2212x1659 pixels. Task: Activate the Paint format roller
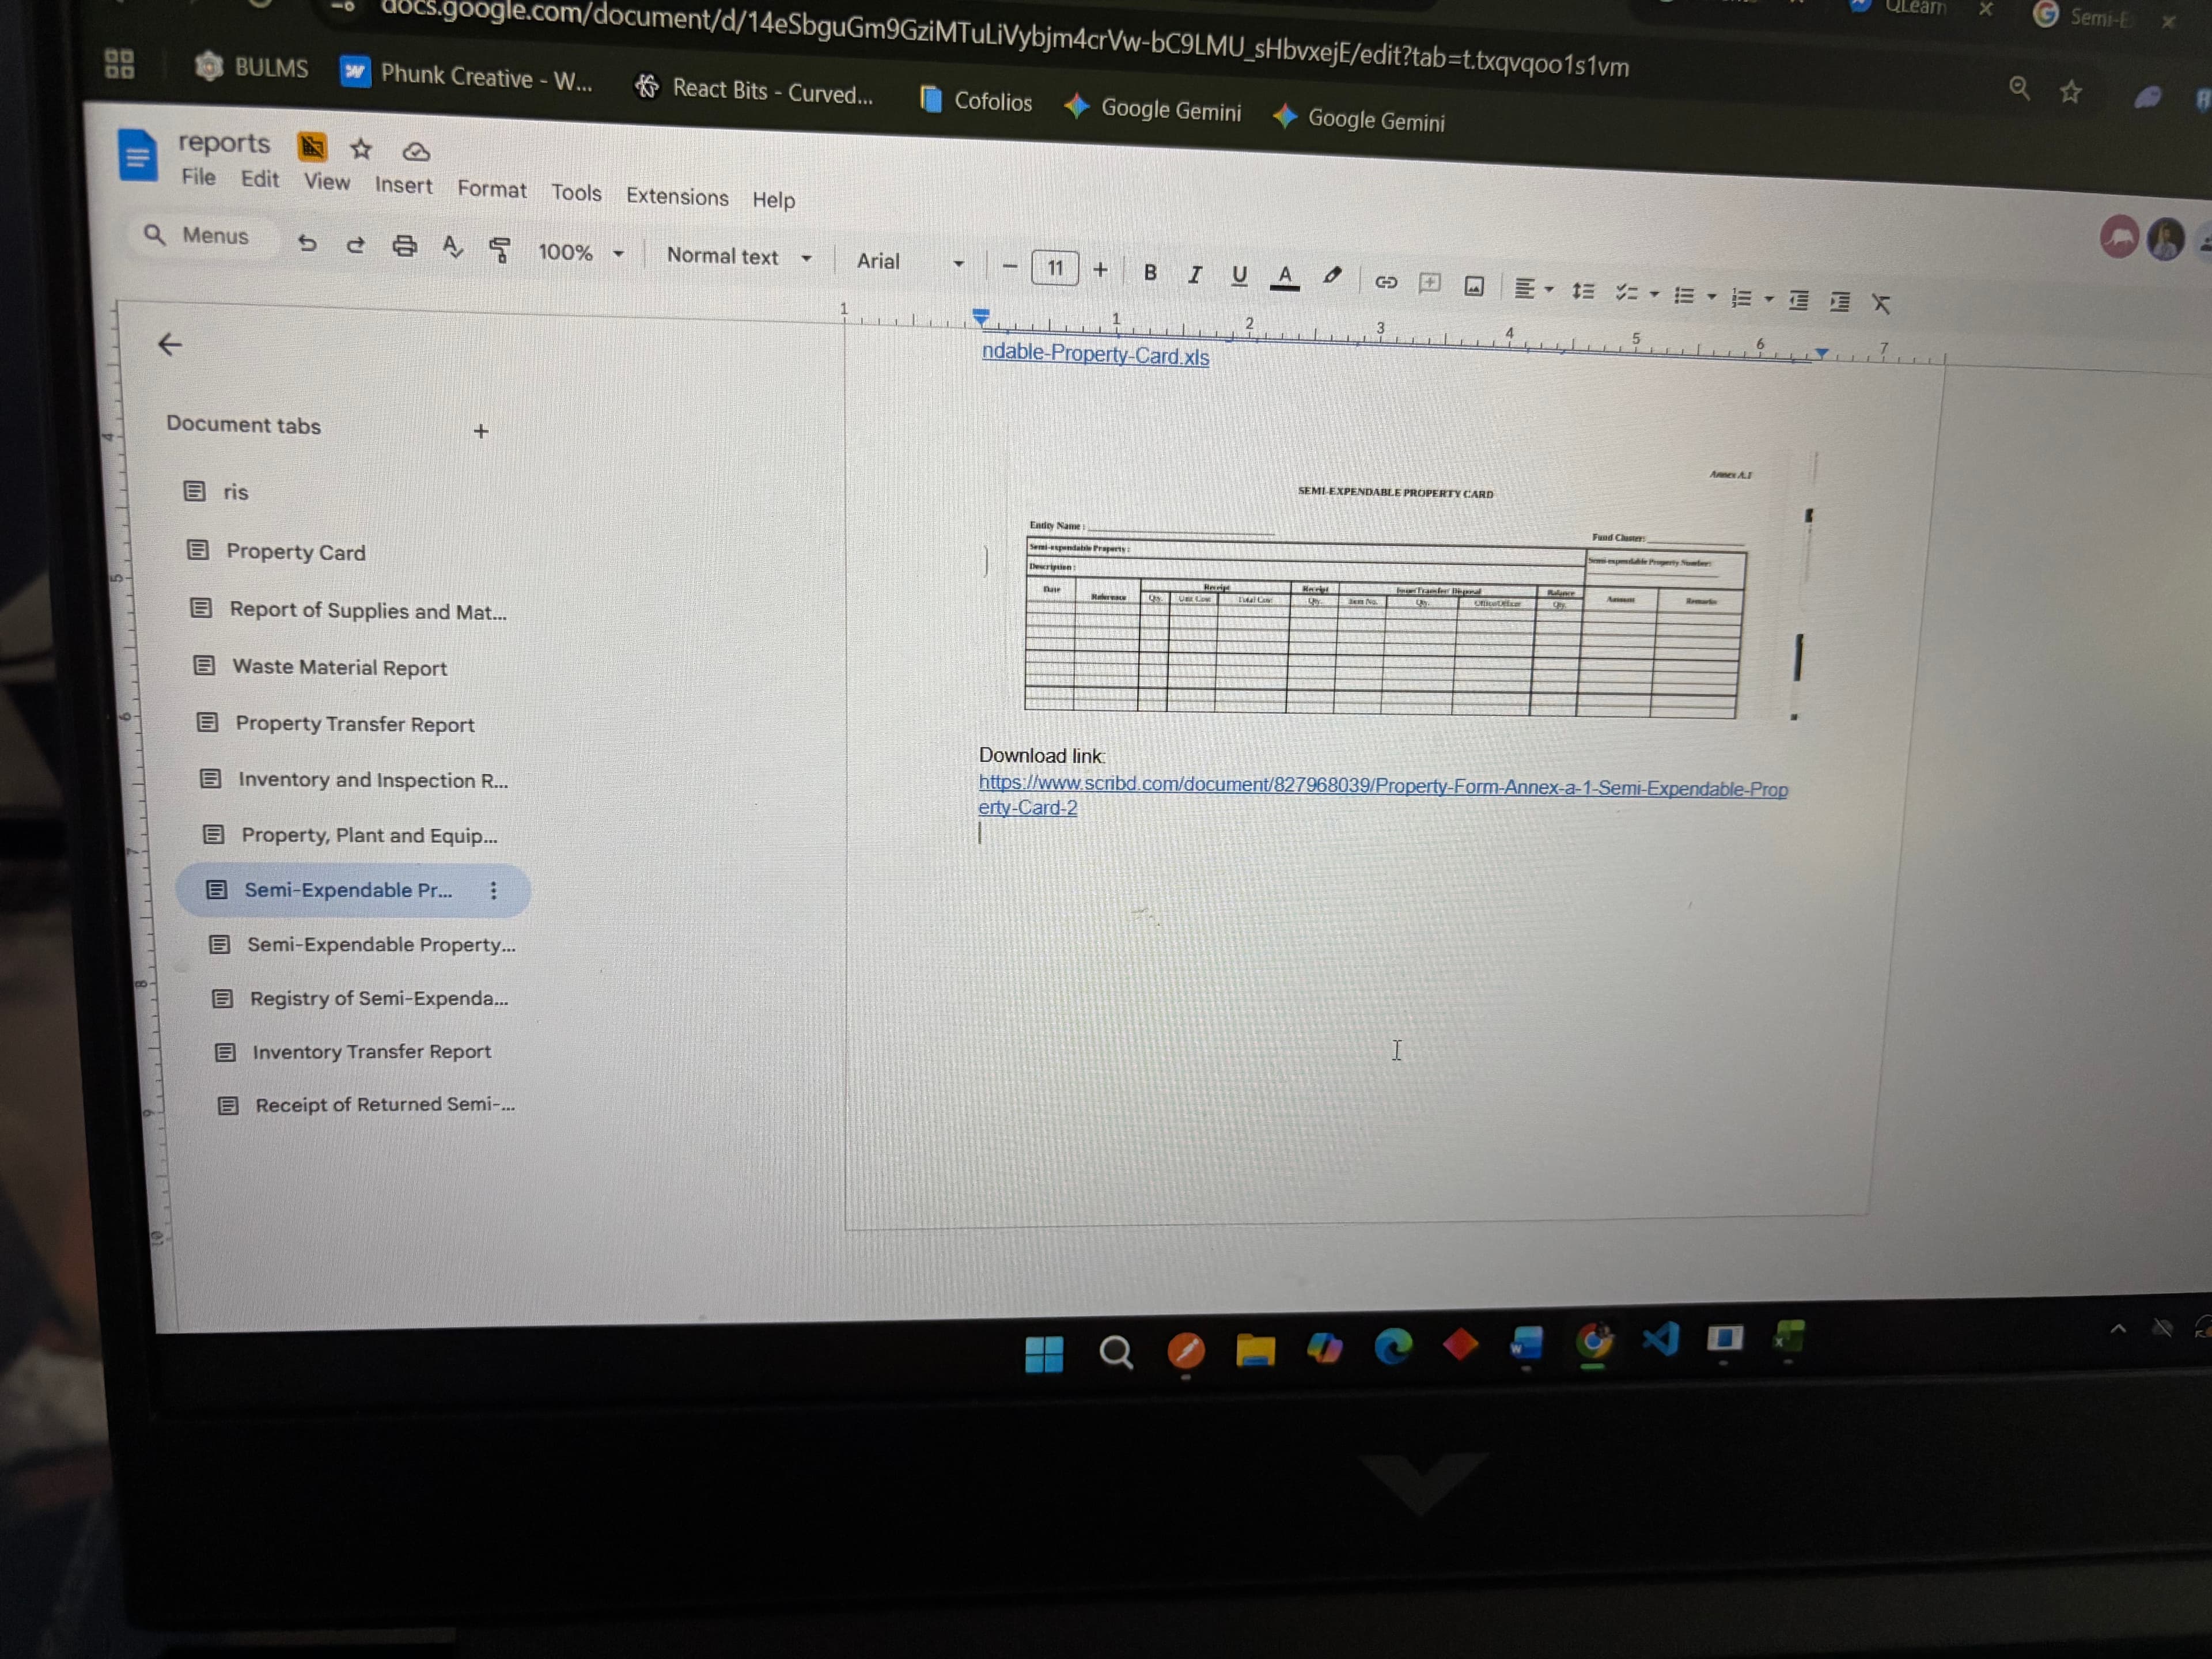point(499,249)
